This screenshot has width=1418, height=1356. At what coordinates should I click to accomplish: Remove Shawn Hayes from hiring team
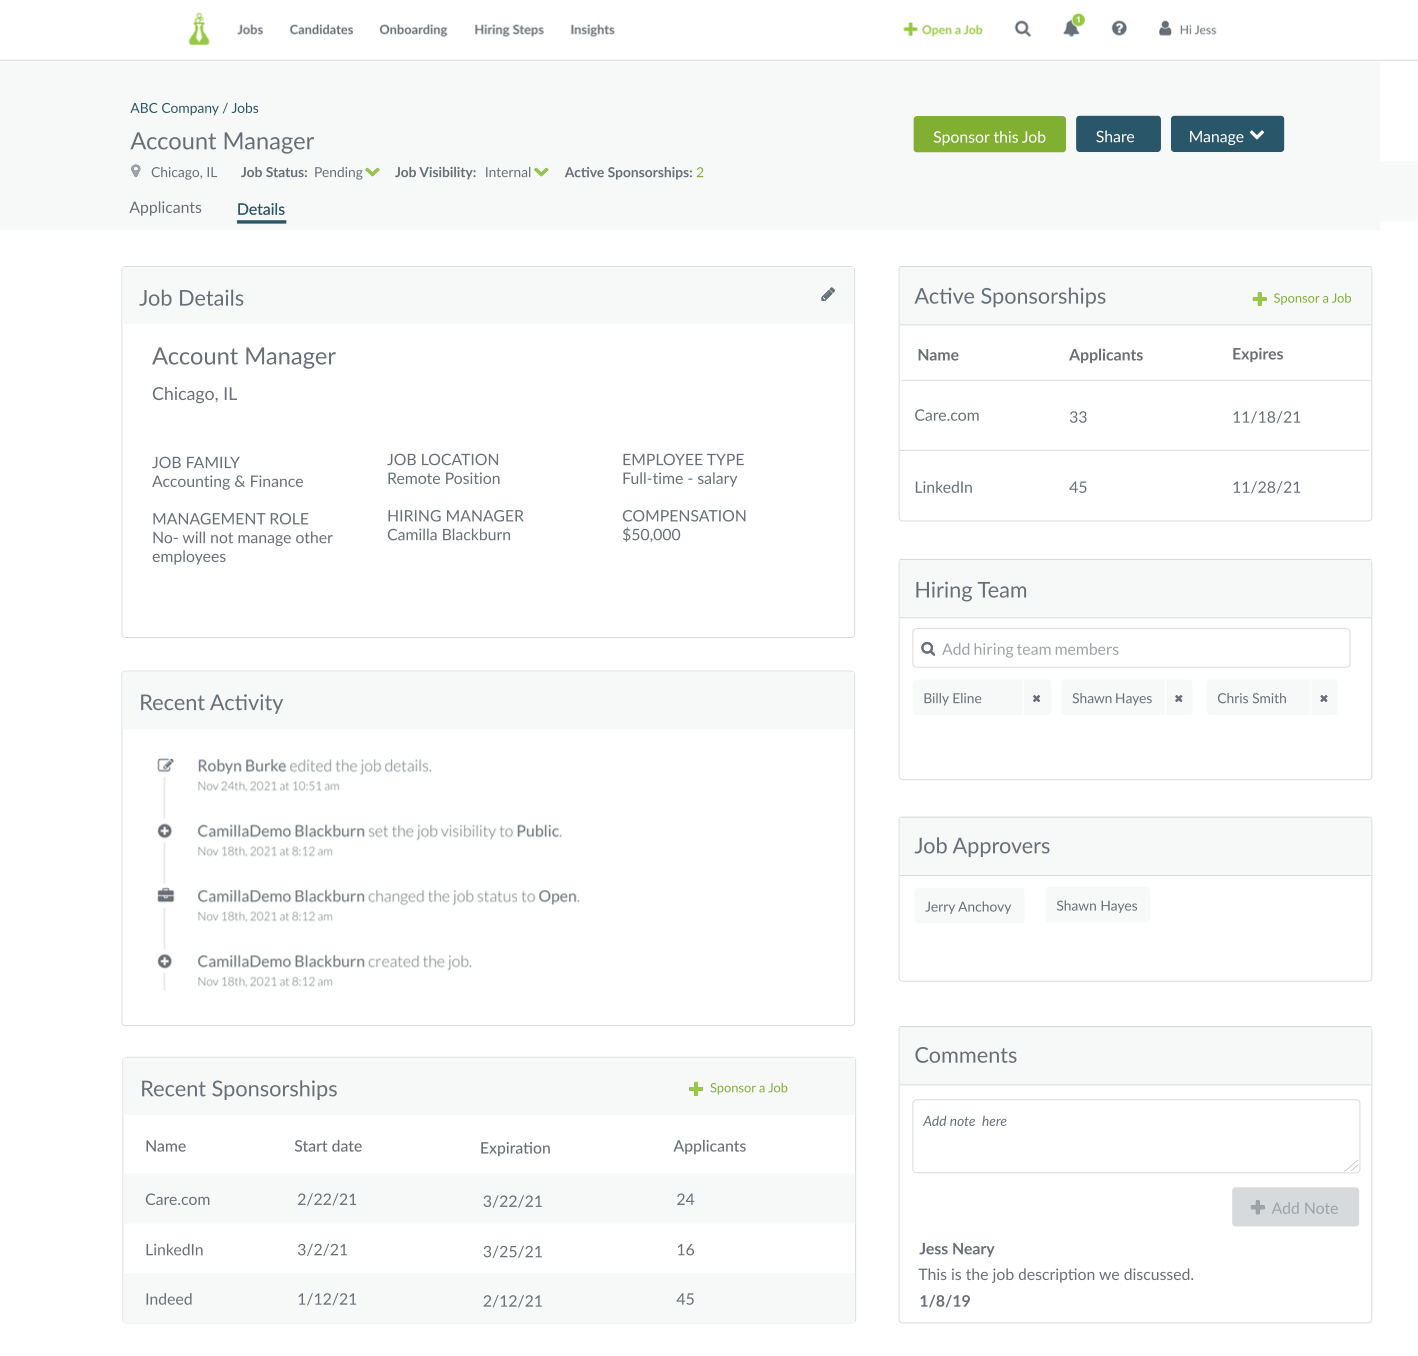click(1179, 698)
